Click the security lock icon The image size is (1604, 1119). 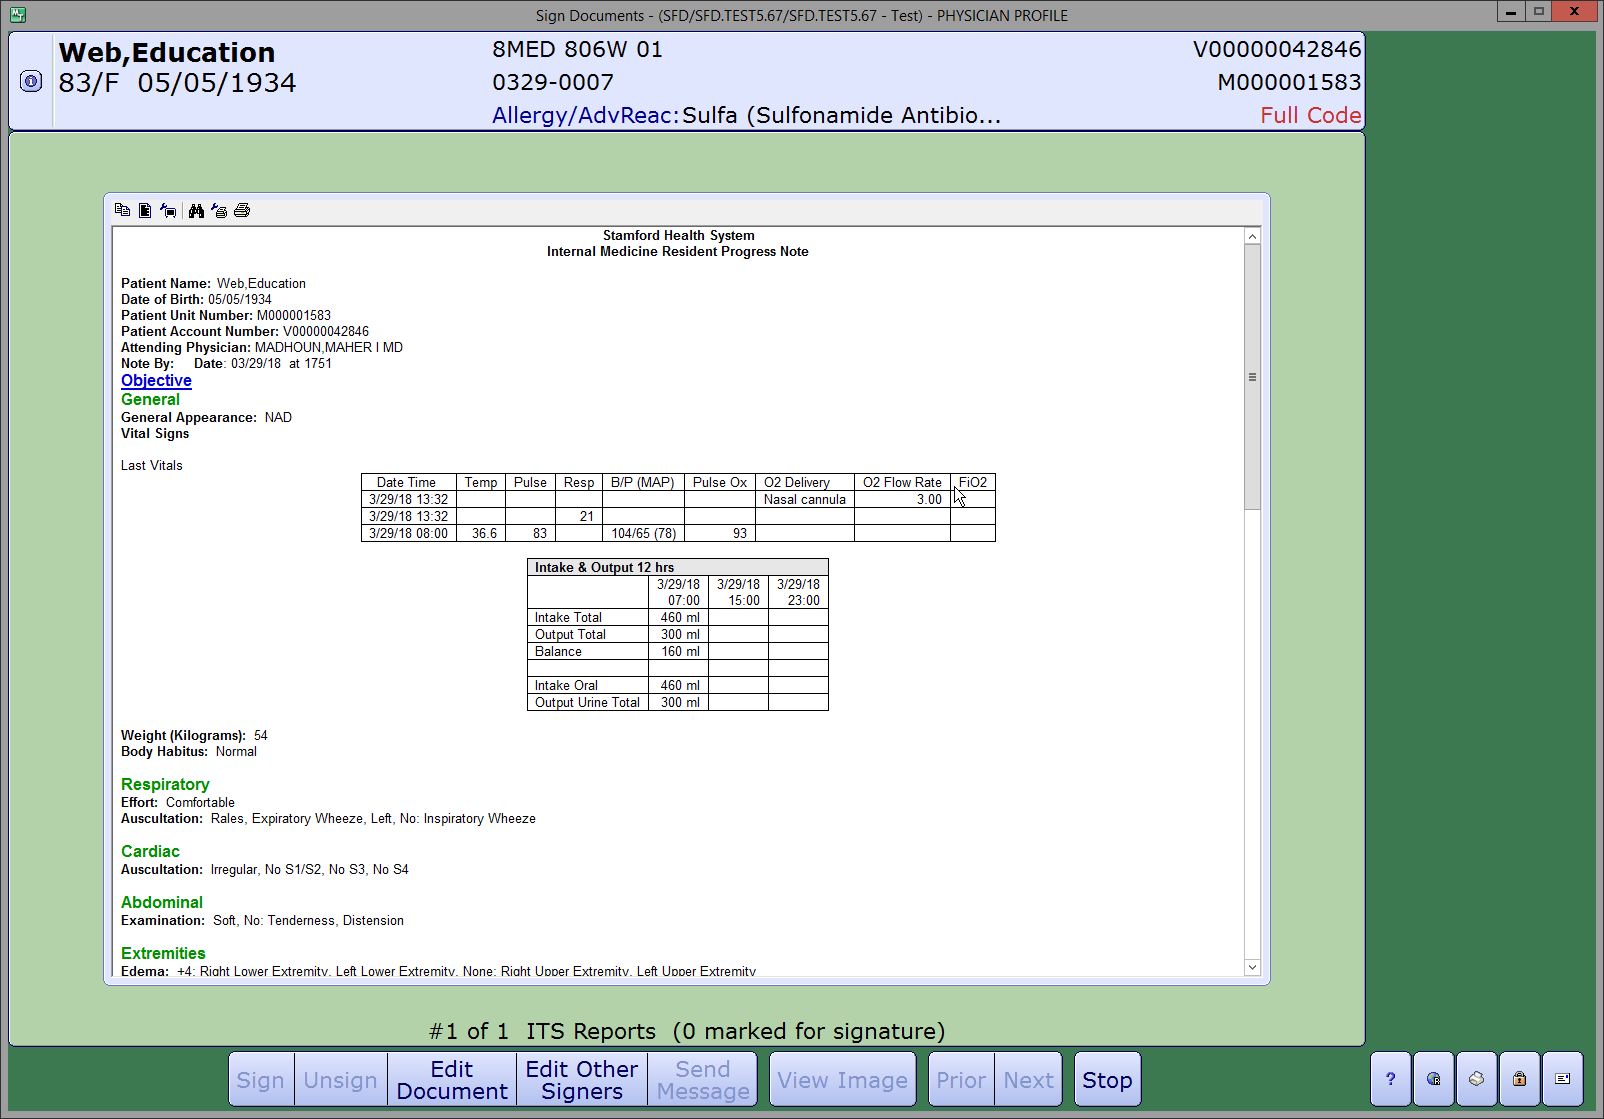coord(1518,1079)
